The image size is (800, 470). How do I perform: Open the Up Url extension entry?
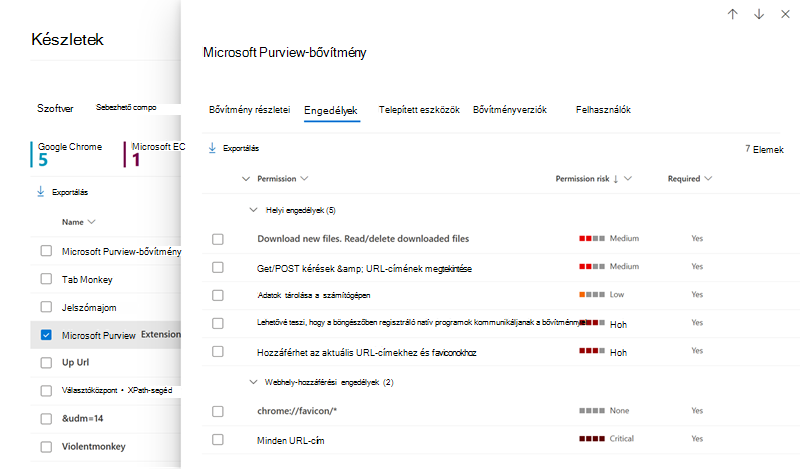(x=76, y=362)
